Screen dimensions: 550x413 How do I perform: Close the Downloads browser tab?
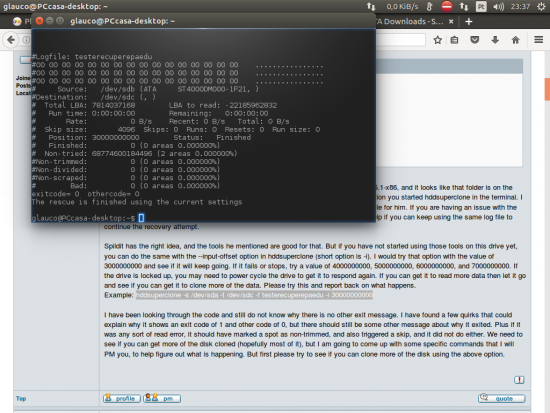451,22
